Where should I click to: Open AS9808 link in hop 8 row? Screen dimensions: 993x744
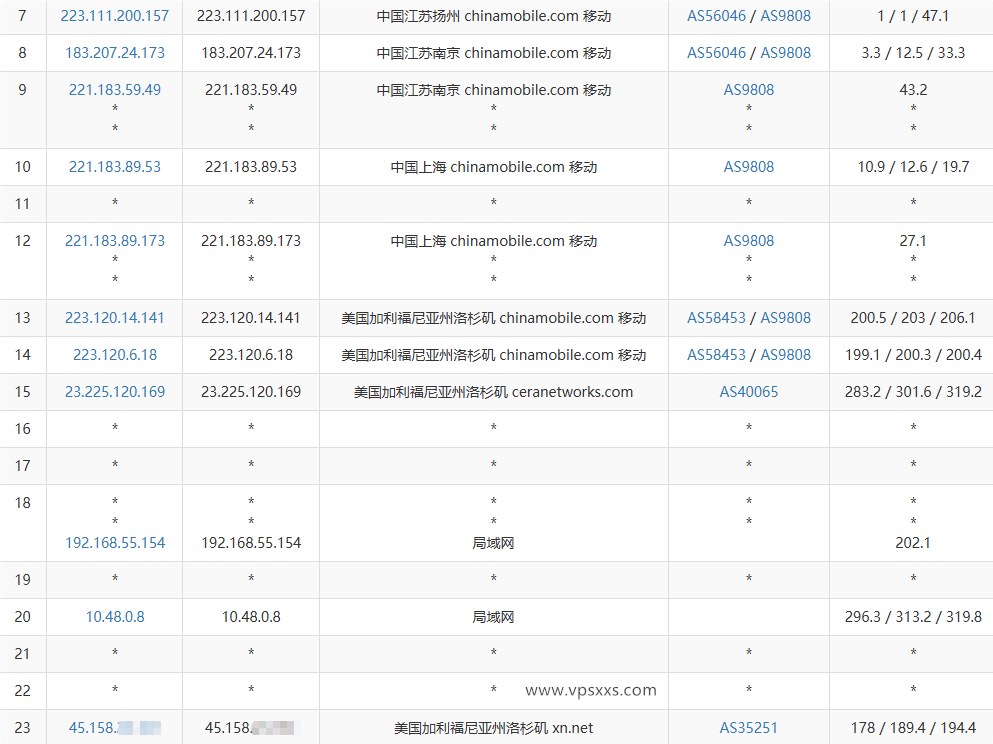[785, 53]
